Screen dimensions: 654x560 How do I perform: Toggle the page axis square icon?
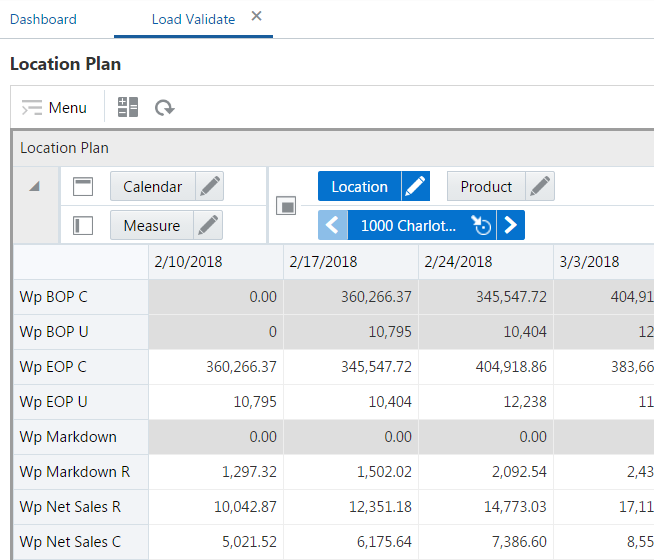pos(287,206)
